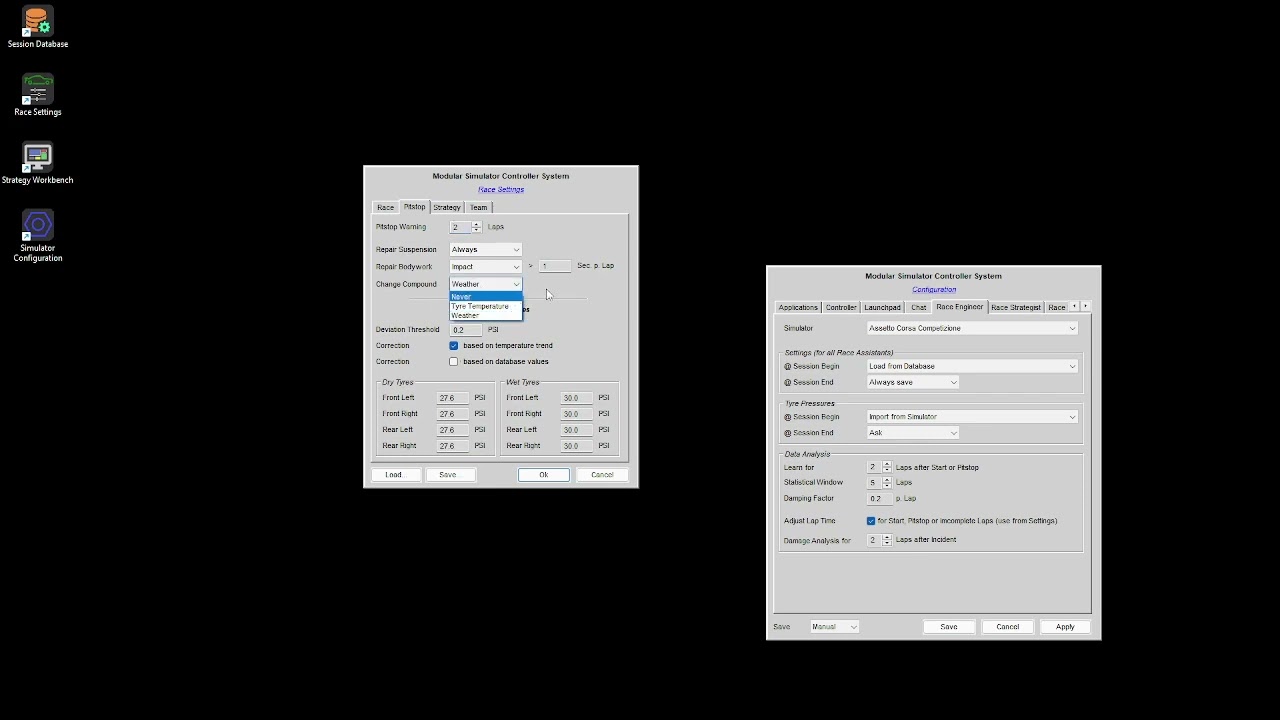Image resolution: width=1280 pixels, height=720 pixels.
Task: Click the Change Compound combo box
Action: pyautogui.click(x=485, y=284)
